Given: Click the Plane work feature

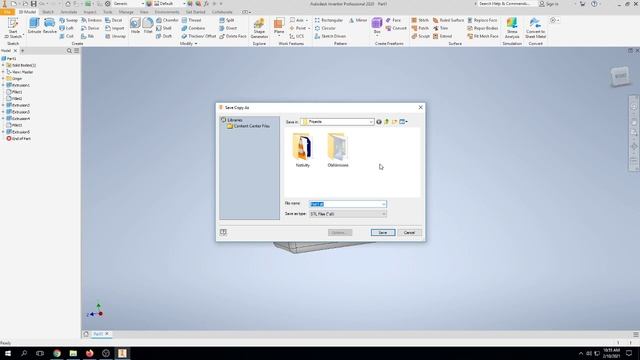Looking at the screenshot, I should coord(279,26).
